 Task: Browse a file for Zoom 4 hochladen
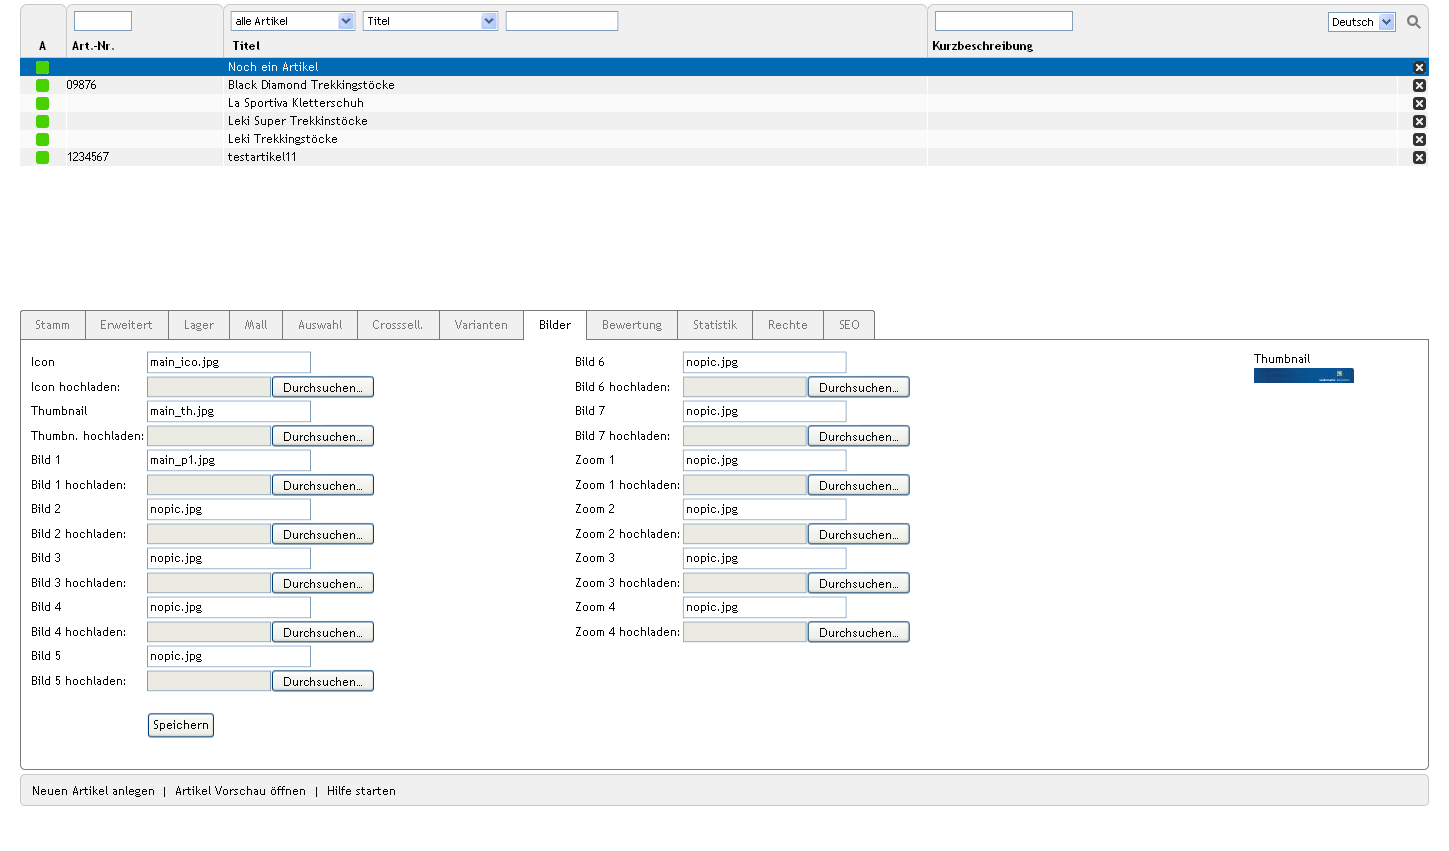pyautogui.click(x=858, y=632)
